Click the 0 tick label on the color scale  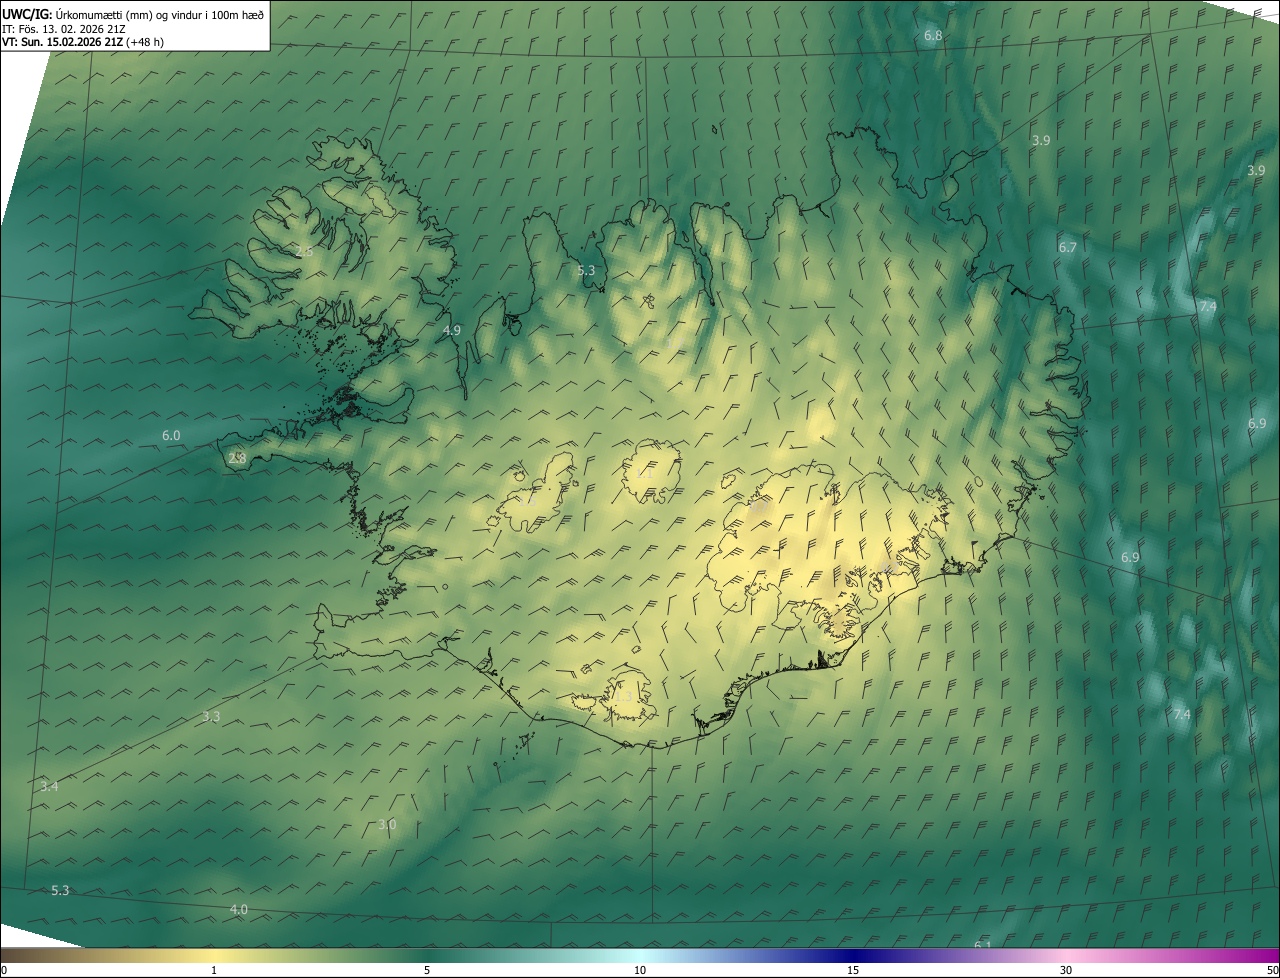[3, 970]
